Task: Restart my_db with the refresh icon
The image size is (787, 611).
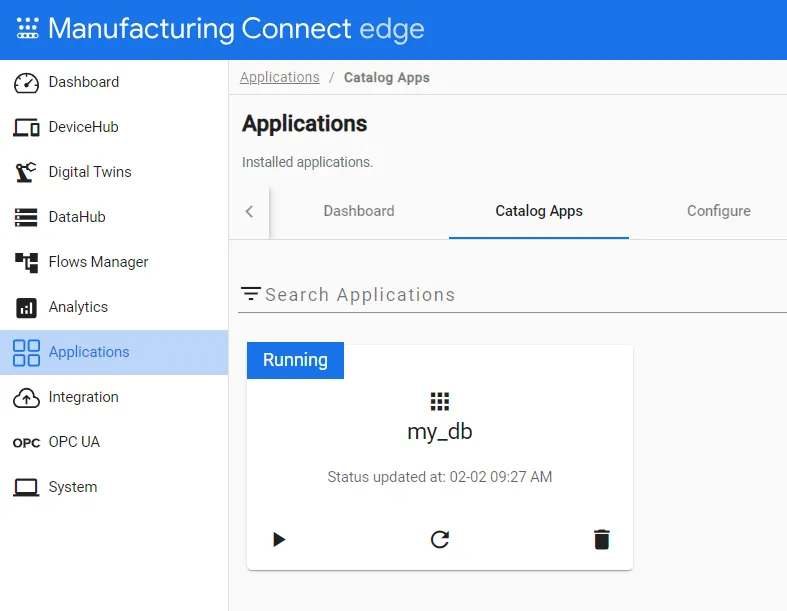Action: point(440,540)
